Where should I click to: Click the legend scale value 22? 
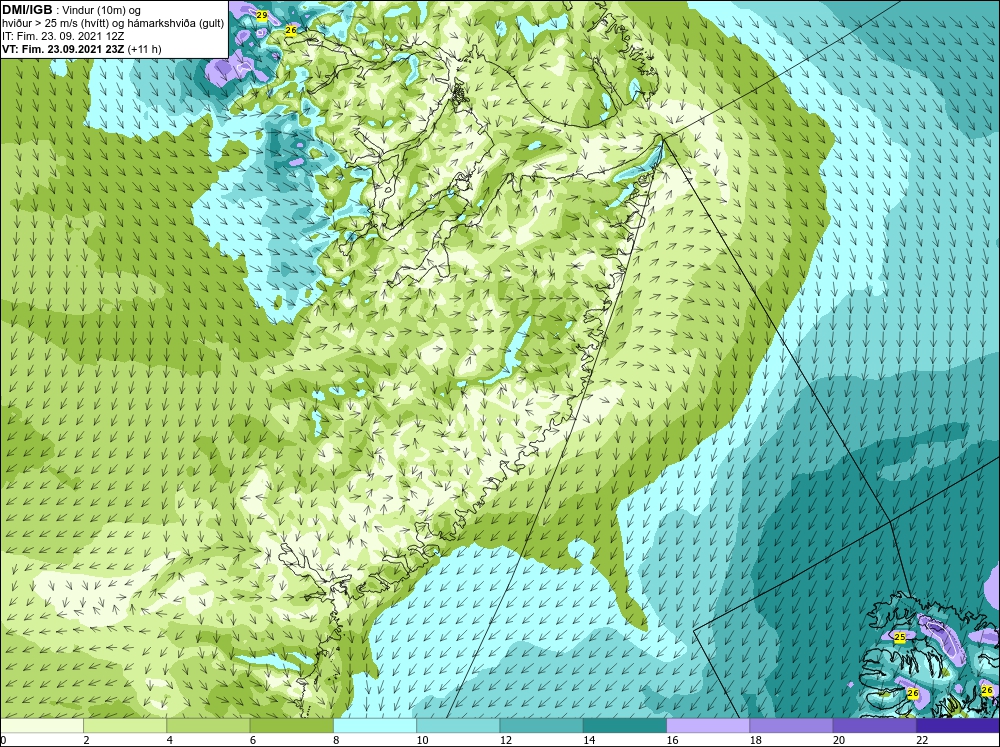click(x=922, y=739)
